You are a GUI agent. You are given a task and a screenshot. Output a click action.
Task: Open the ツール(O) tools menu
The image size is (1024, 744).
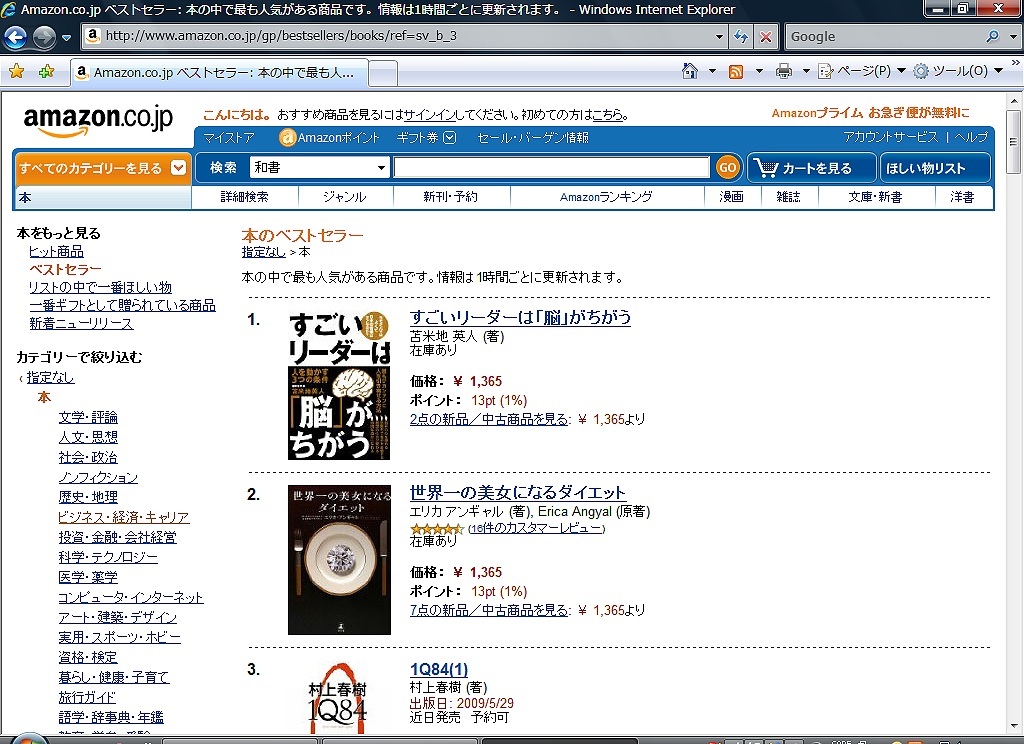[x=958, y=71]
